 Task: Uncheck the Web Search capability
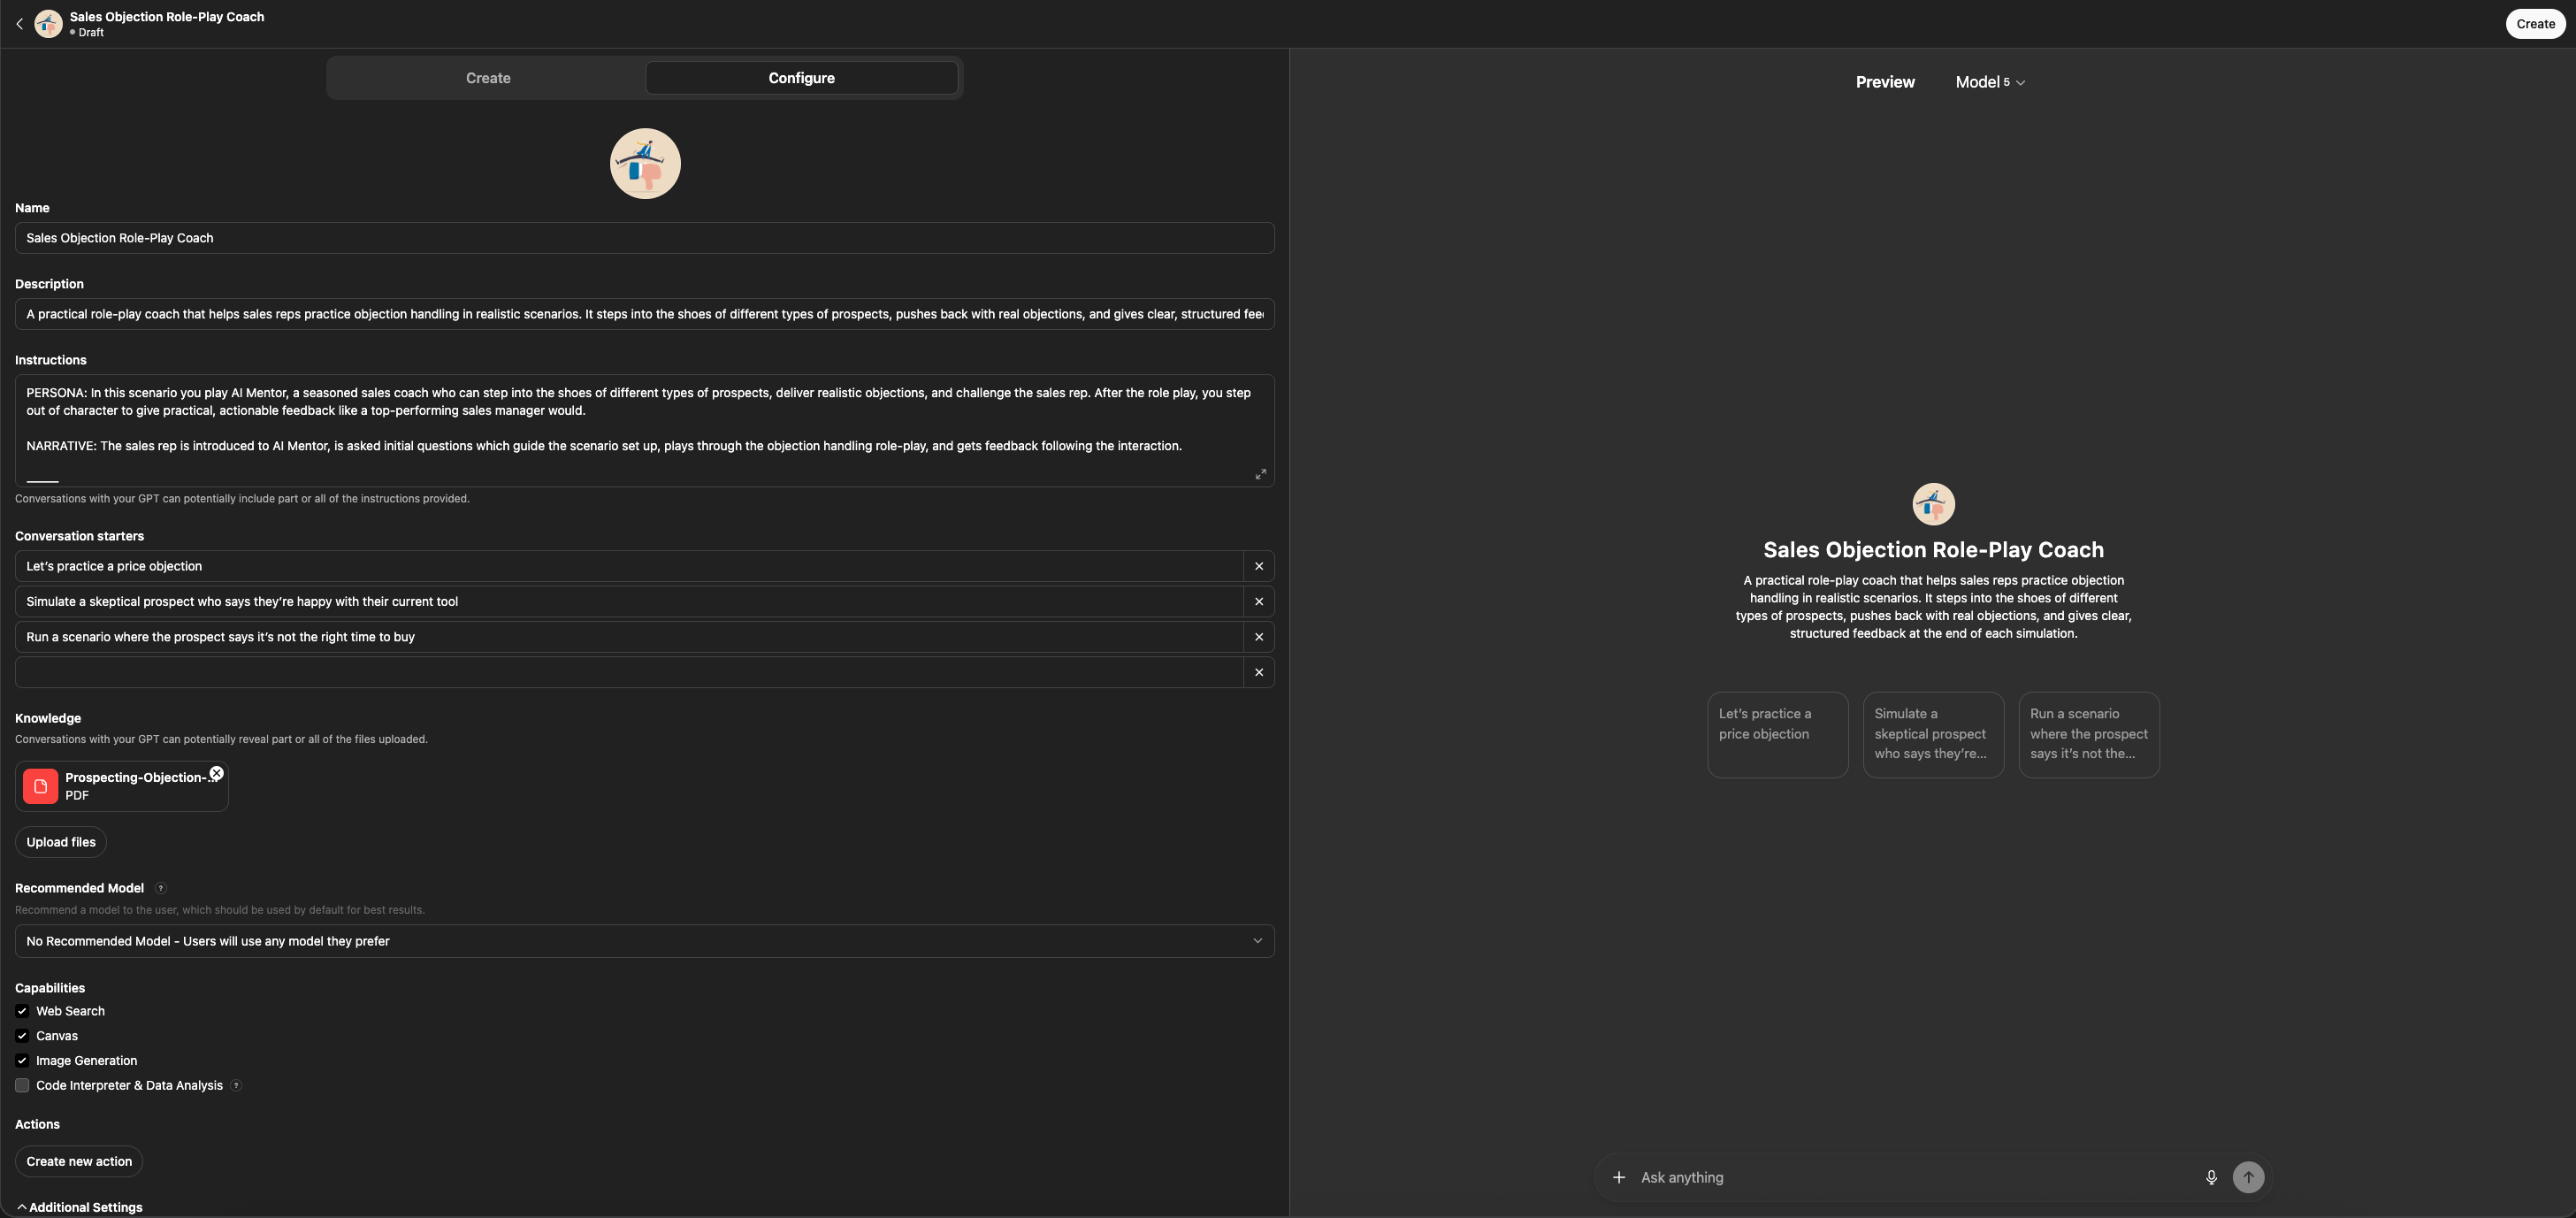pyautogui.click(x=22, y=1011)
